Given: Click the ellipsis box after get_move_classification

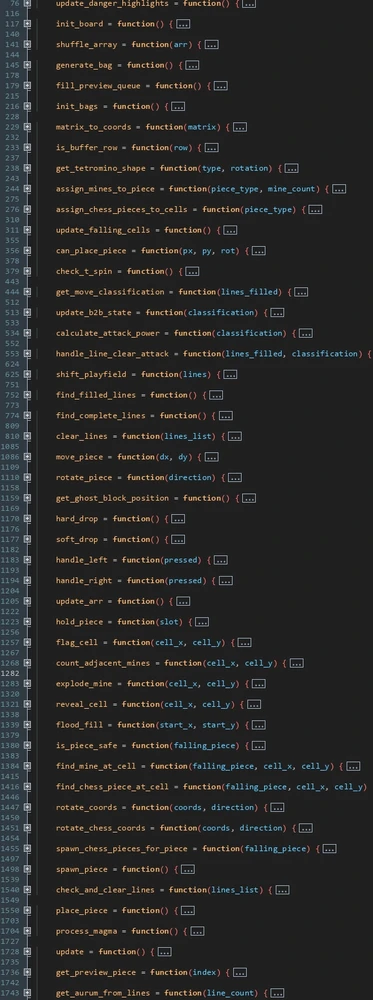Looking at the screenshot, I should click(301, 292).
